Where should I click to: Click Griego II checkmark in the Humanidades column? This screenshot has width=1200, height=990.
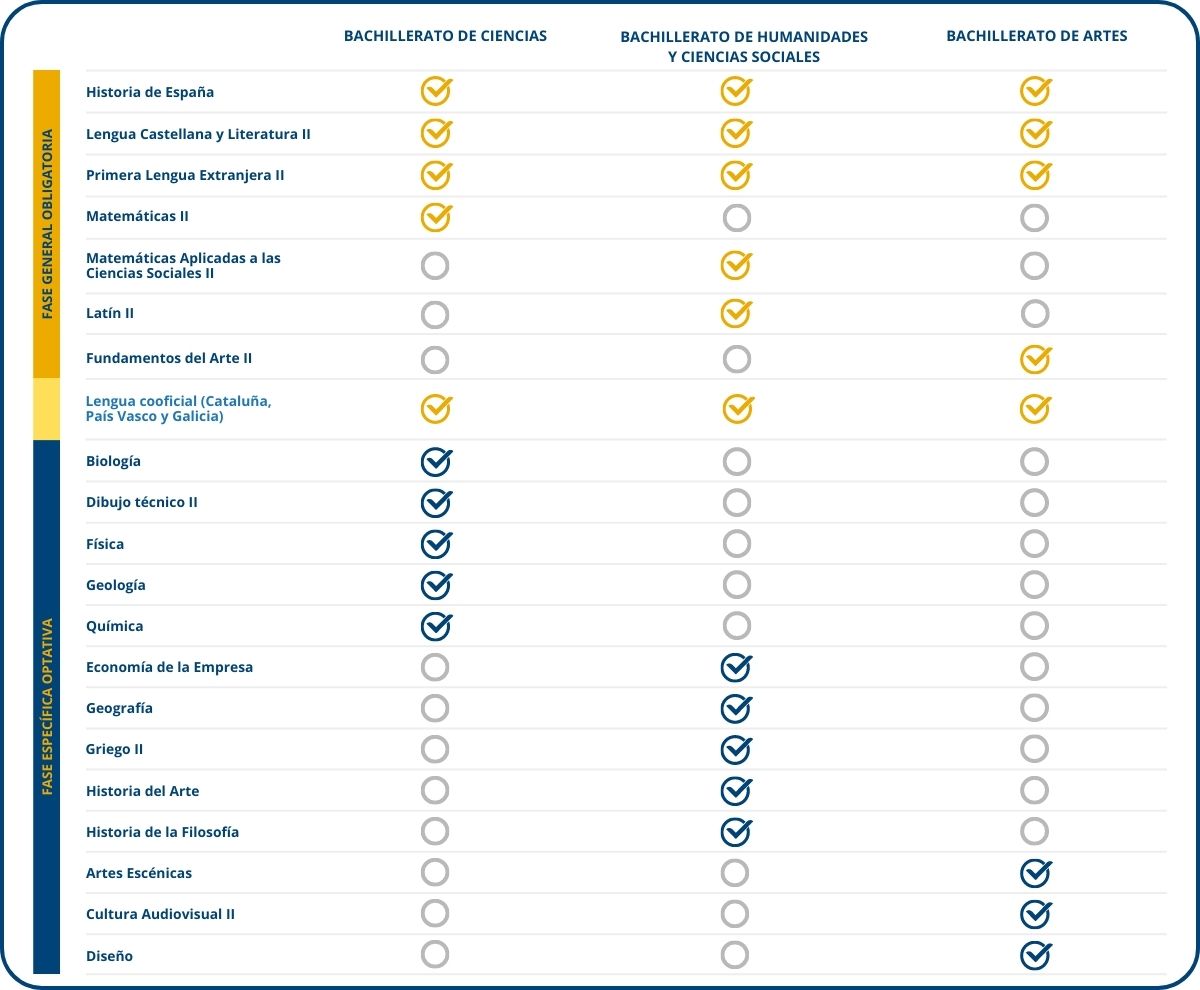point(735,749)
